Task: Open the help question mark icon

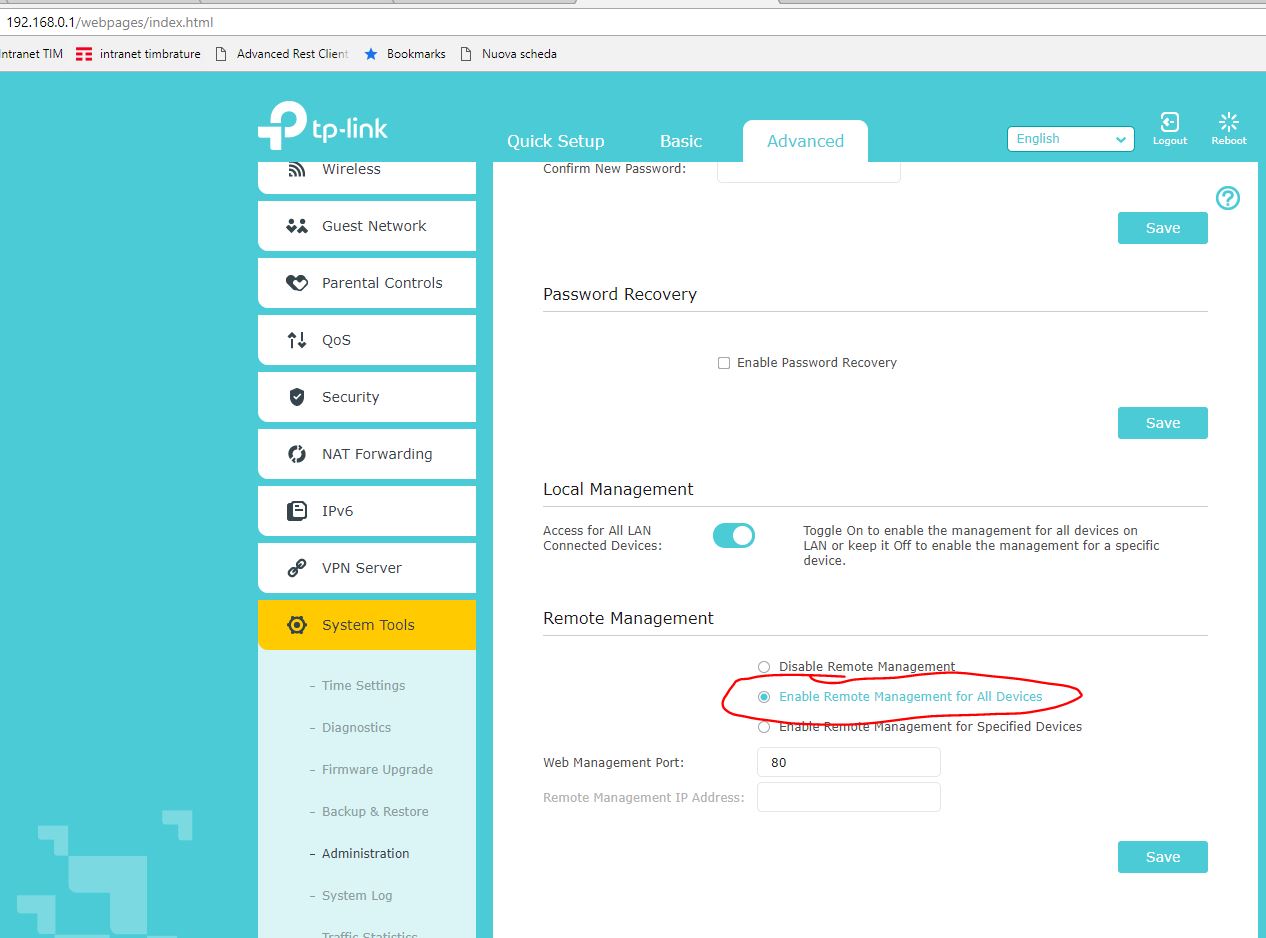Action: coord(1227,198)
